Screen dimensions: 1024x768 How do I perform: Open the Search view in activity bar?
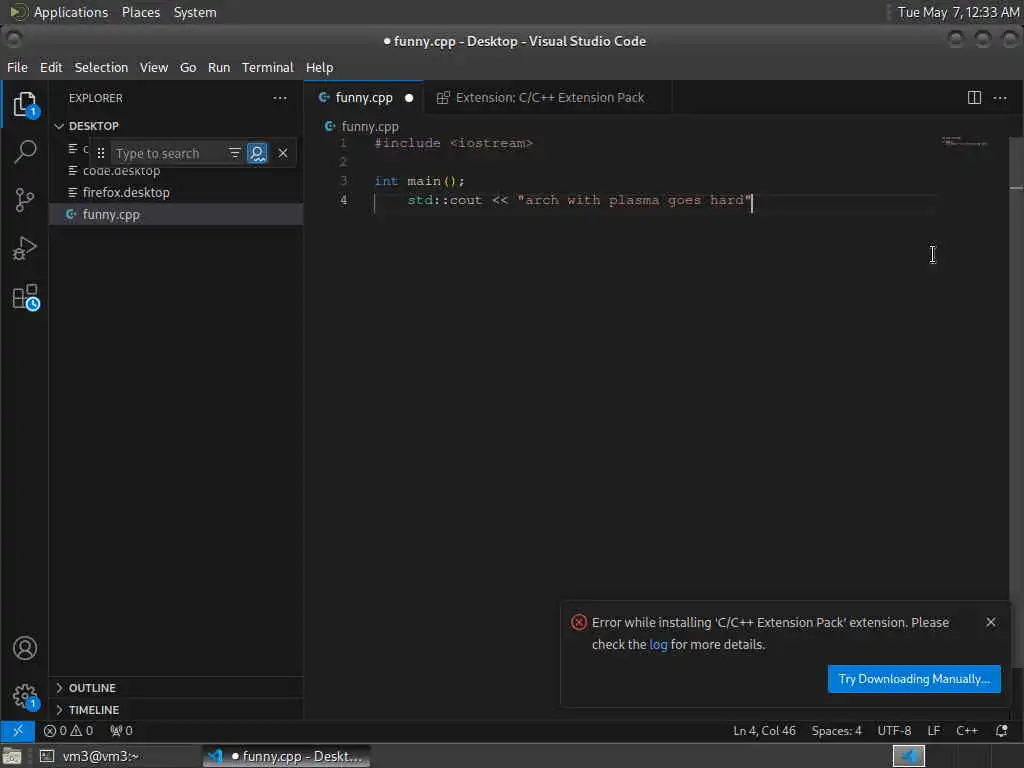pyautogui.click(x=25, y=152)
